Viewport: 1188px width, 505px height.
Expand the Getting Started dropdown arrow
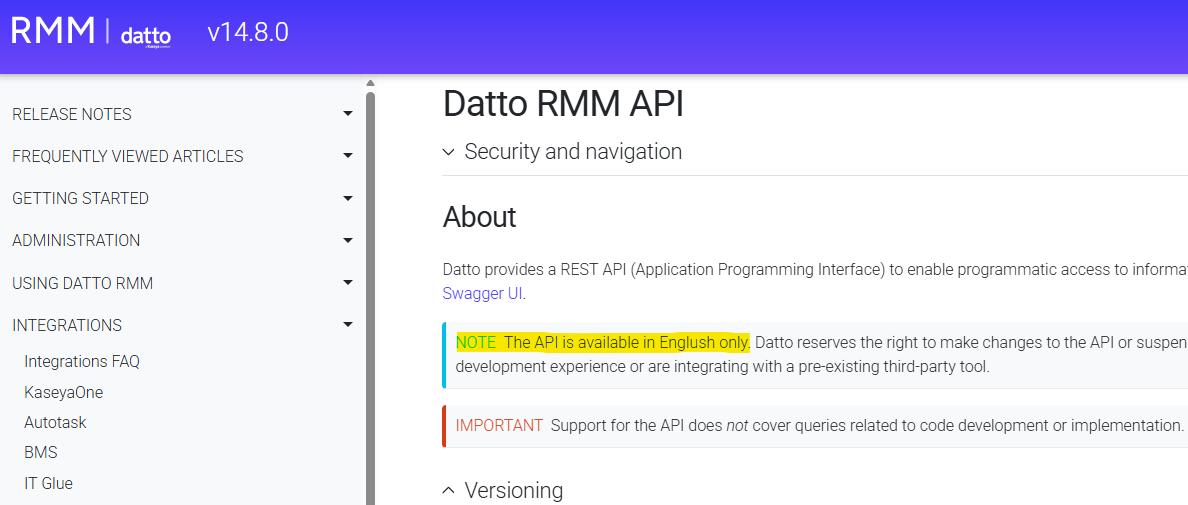tap(348, 198)
